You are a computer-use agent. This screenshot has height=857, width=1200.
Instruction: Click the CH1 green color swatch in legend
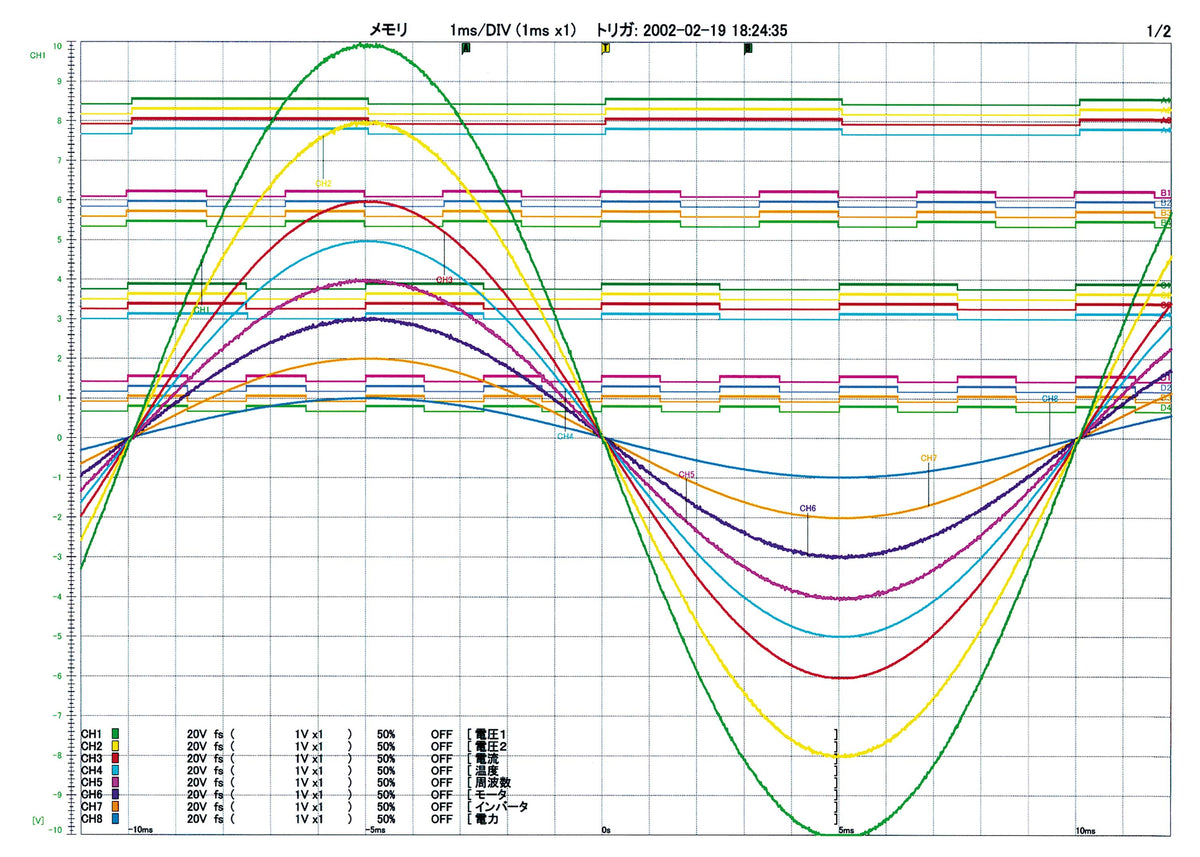[x=116, y=735]
